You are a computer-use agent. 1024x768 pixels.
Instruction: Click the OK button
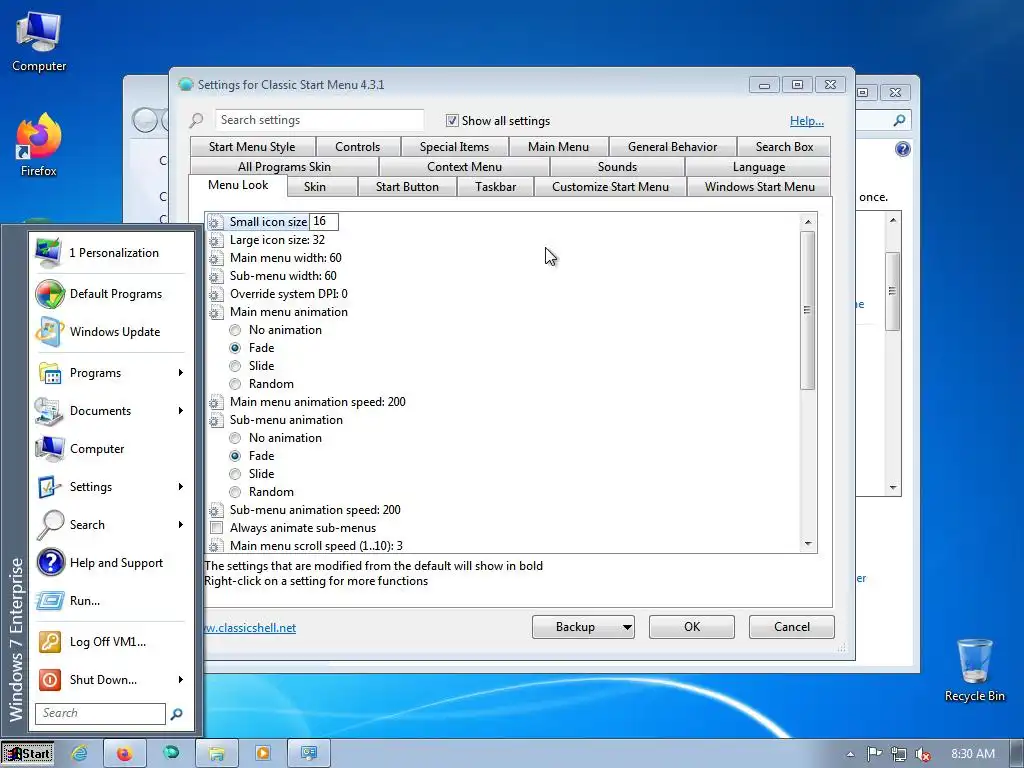[692, 627]
